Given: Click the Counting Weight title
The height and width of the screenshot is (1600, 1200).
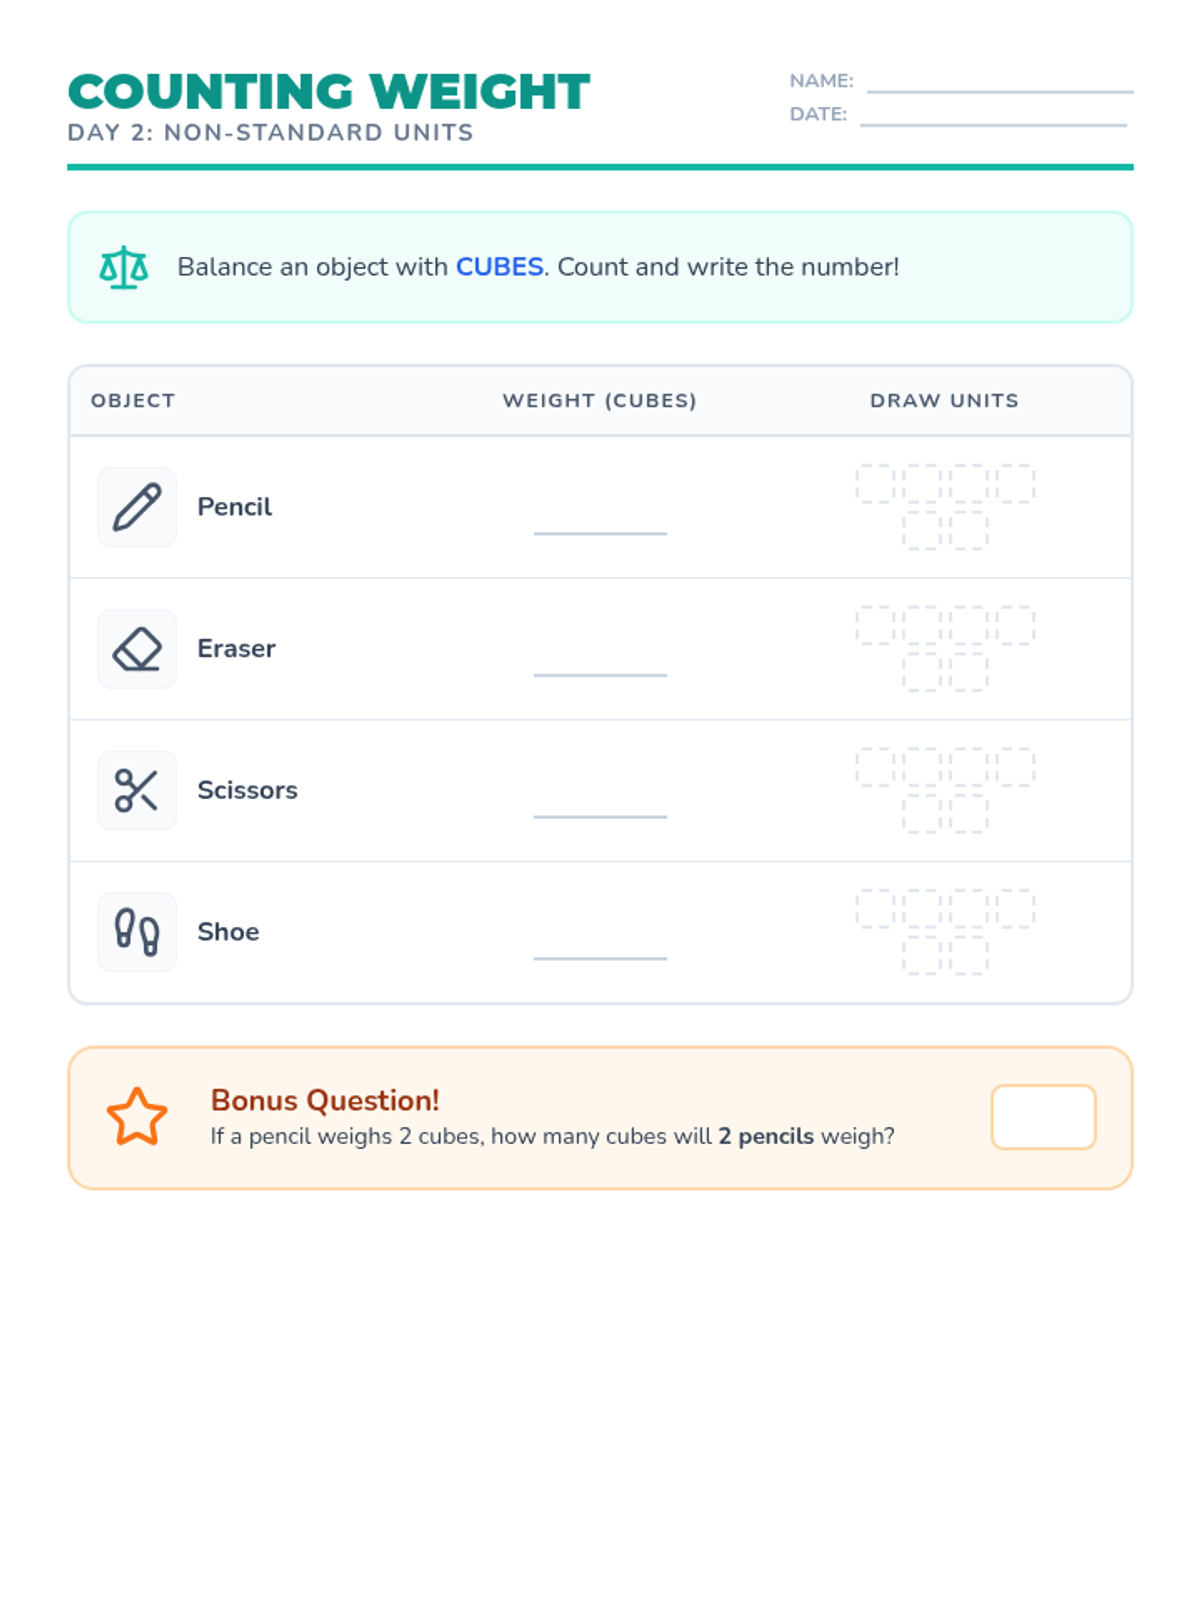Looking at the screenshot, I should pos(329,92).
